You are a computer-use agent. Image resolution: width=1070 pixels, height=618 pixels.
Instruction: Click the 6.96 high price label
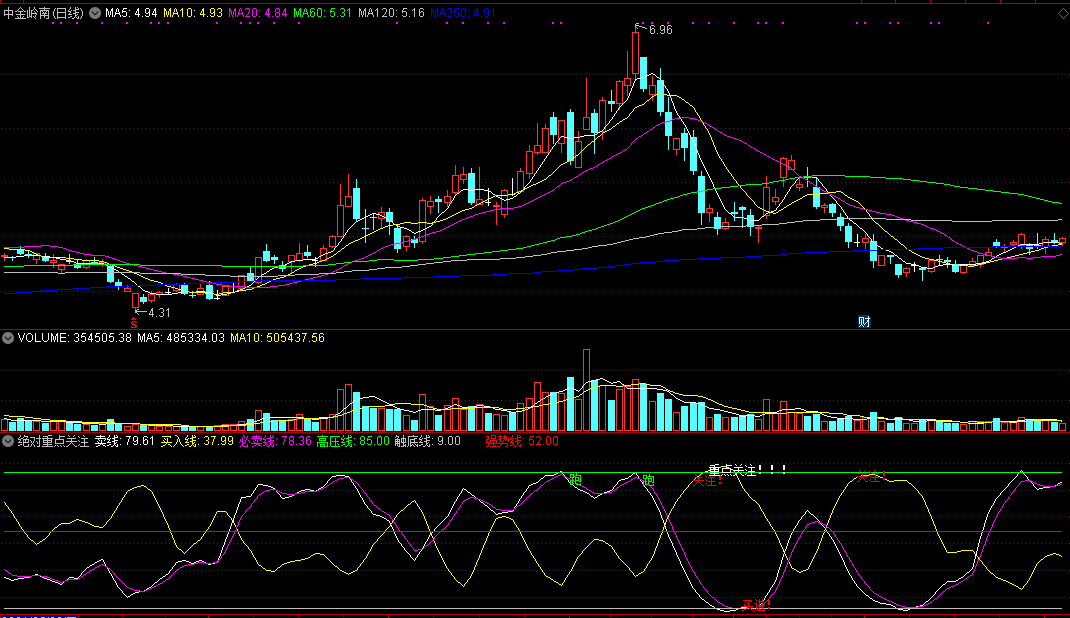(x=660, y=30)
